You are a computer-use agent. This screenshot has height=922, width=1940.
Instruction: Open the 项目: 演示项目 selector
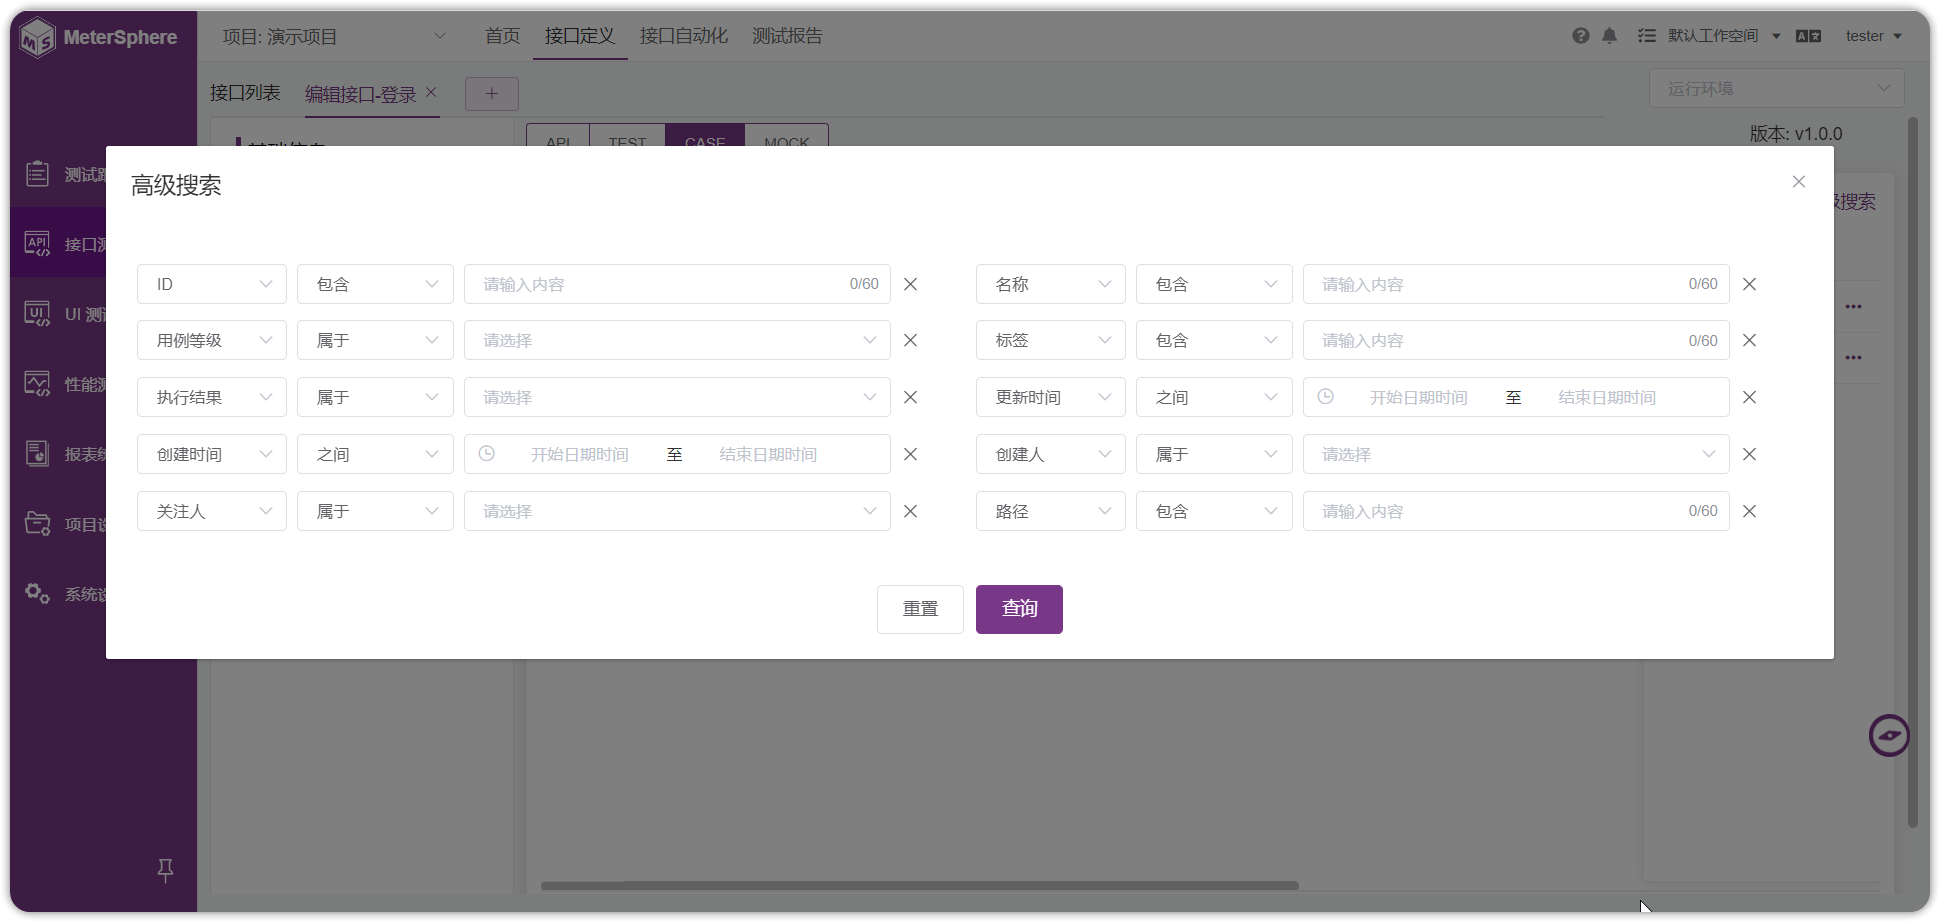pyautogui.click(x=334, y=37)
